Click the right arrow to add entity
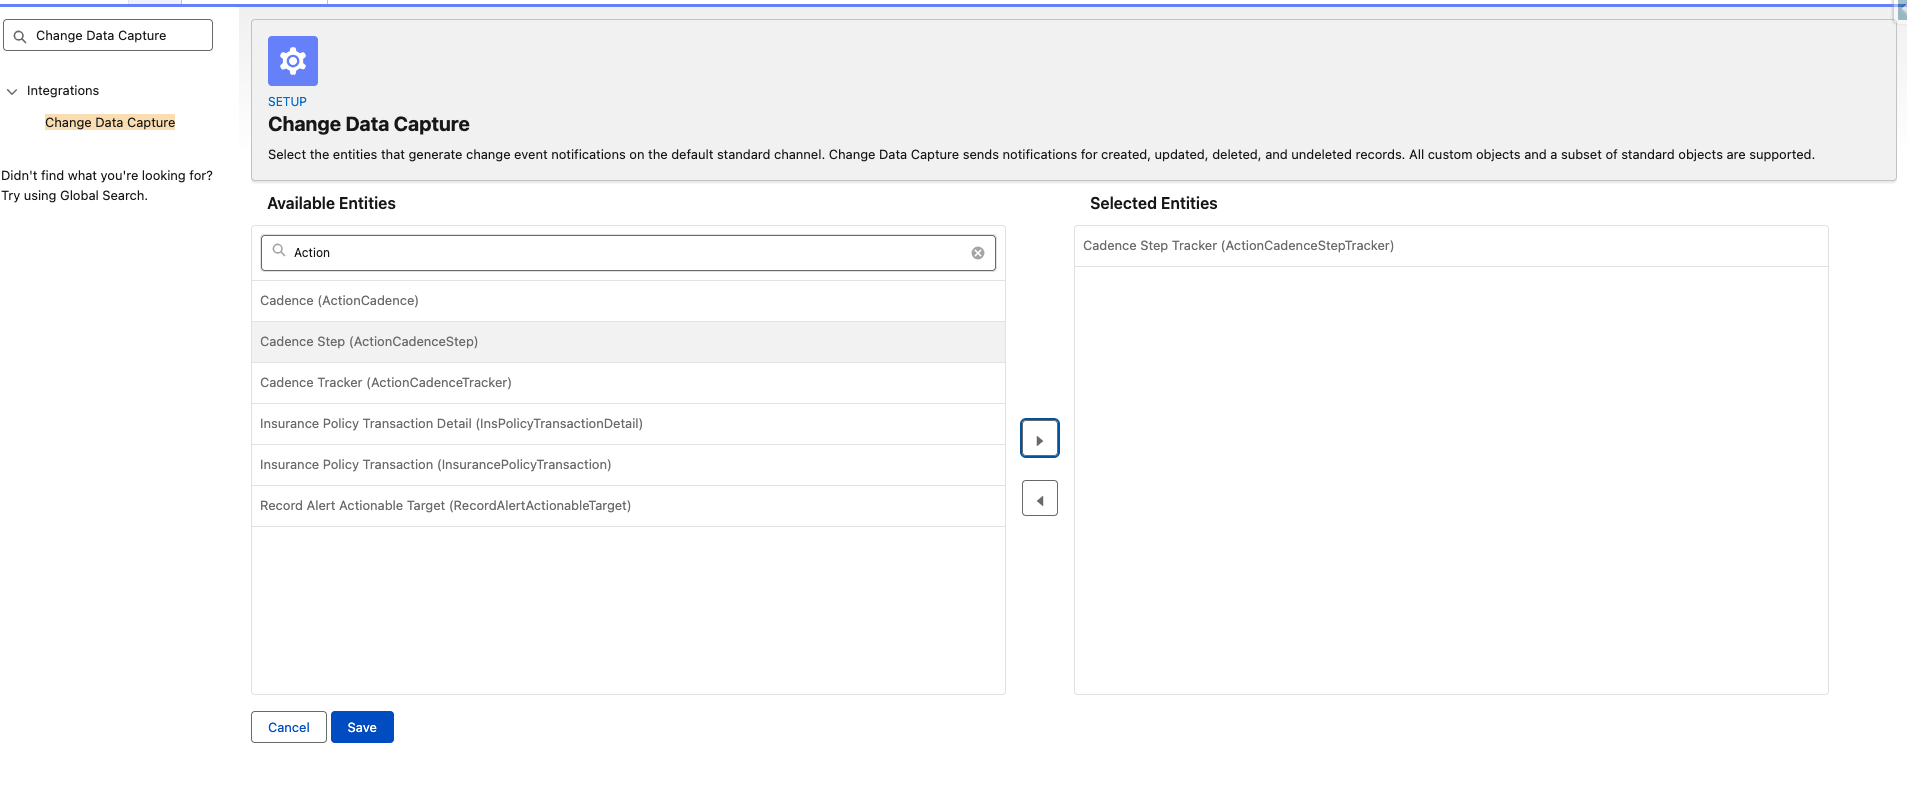Viewport: 1907px width, 794px height. tap(1039, 439)
